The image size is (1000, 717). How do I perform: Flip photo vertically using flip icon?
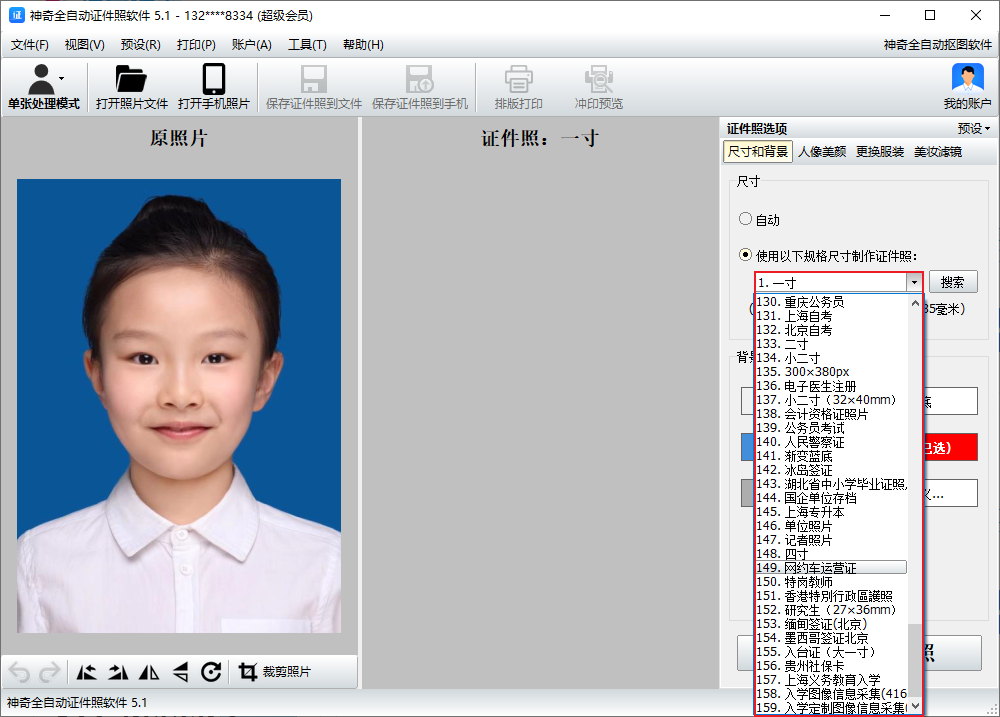[x=180, y=672]
